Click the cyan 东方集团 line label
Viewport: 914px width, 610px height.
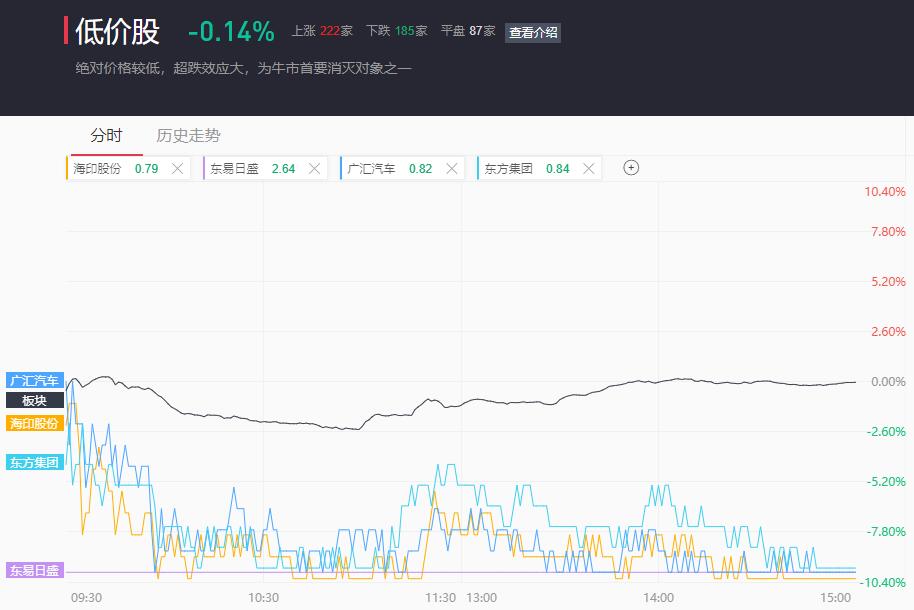pyautogui.click(x=35, y=462)
